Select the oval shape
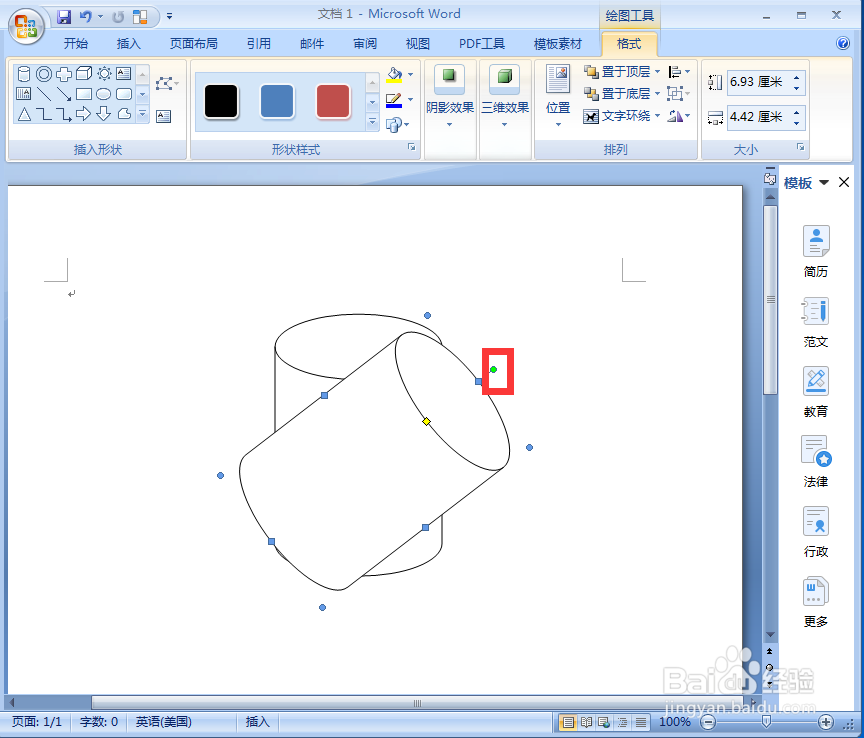 [x=104, y=94]
